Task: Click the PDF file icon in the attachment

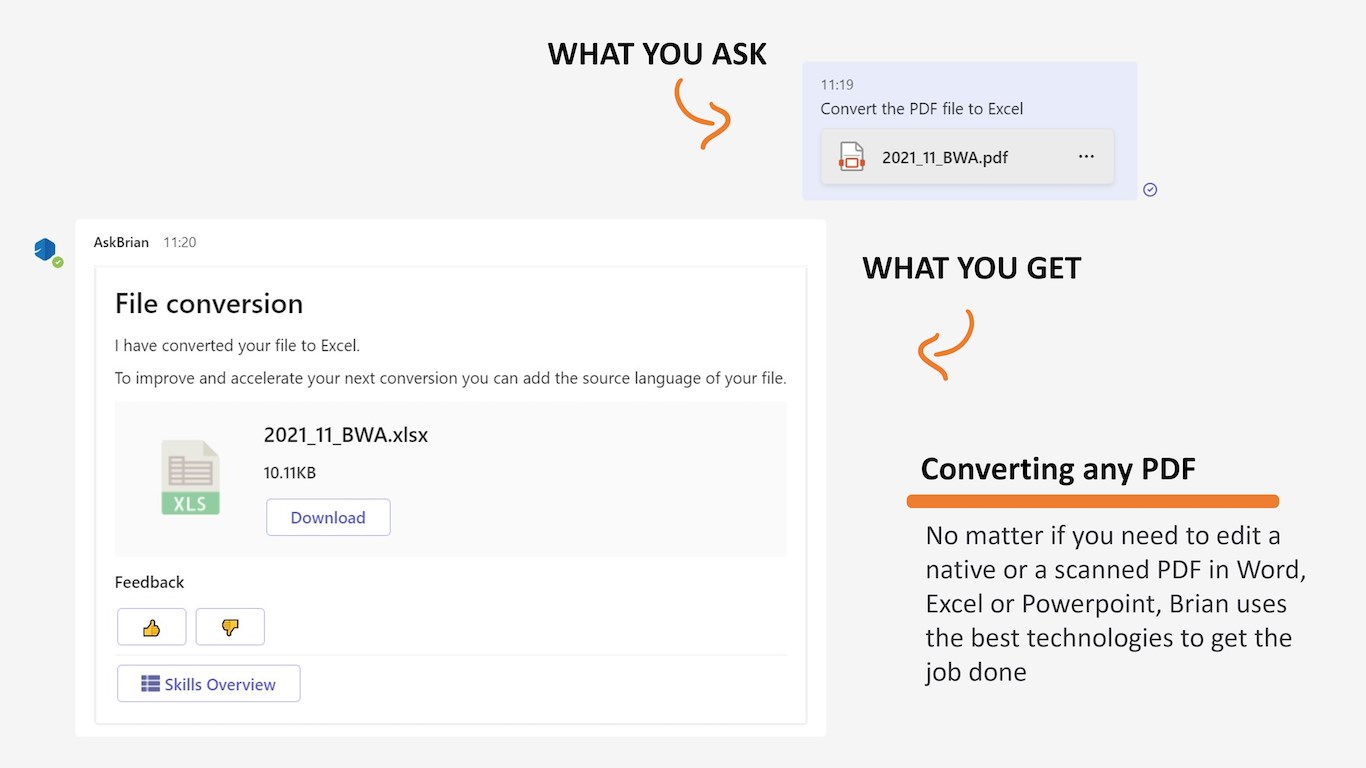Action: pos(851,157)
